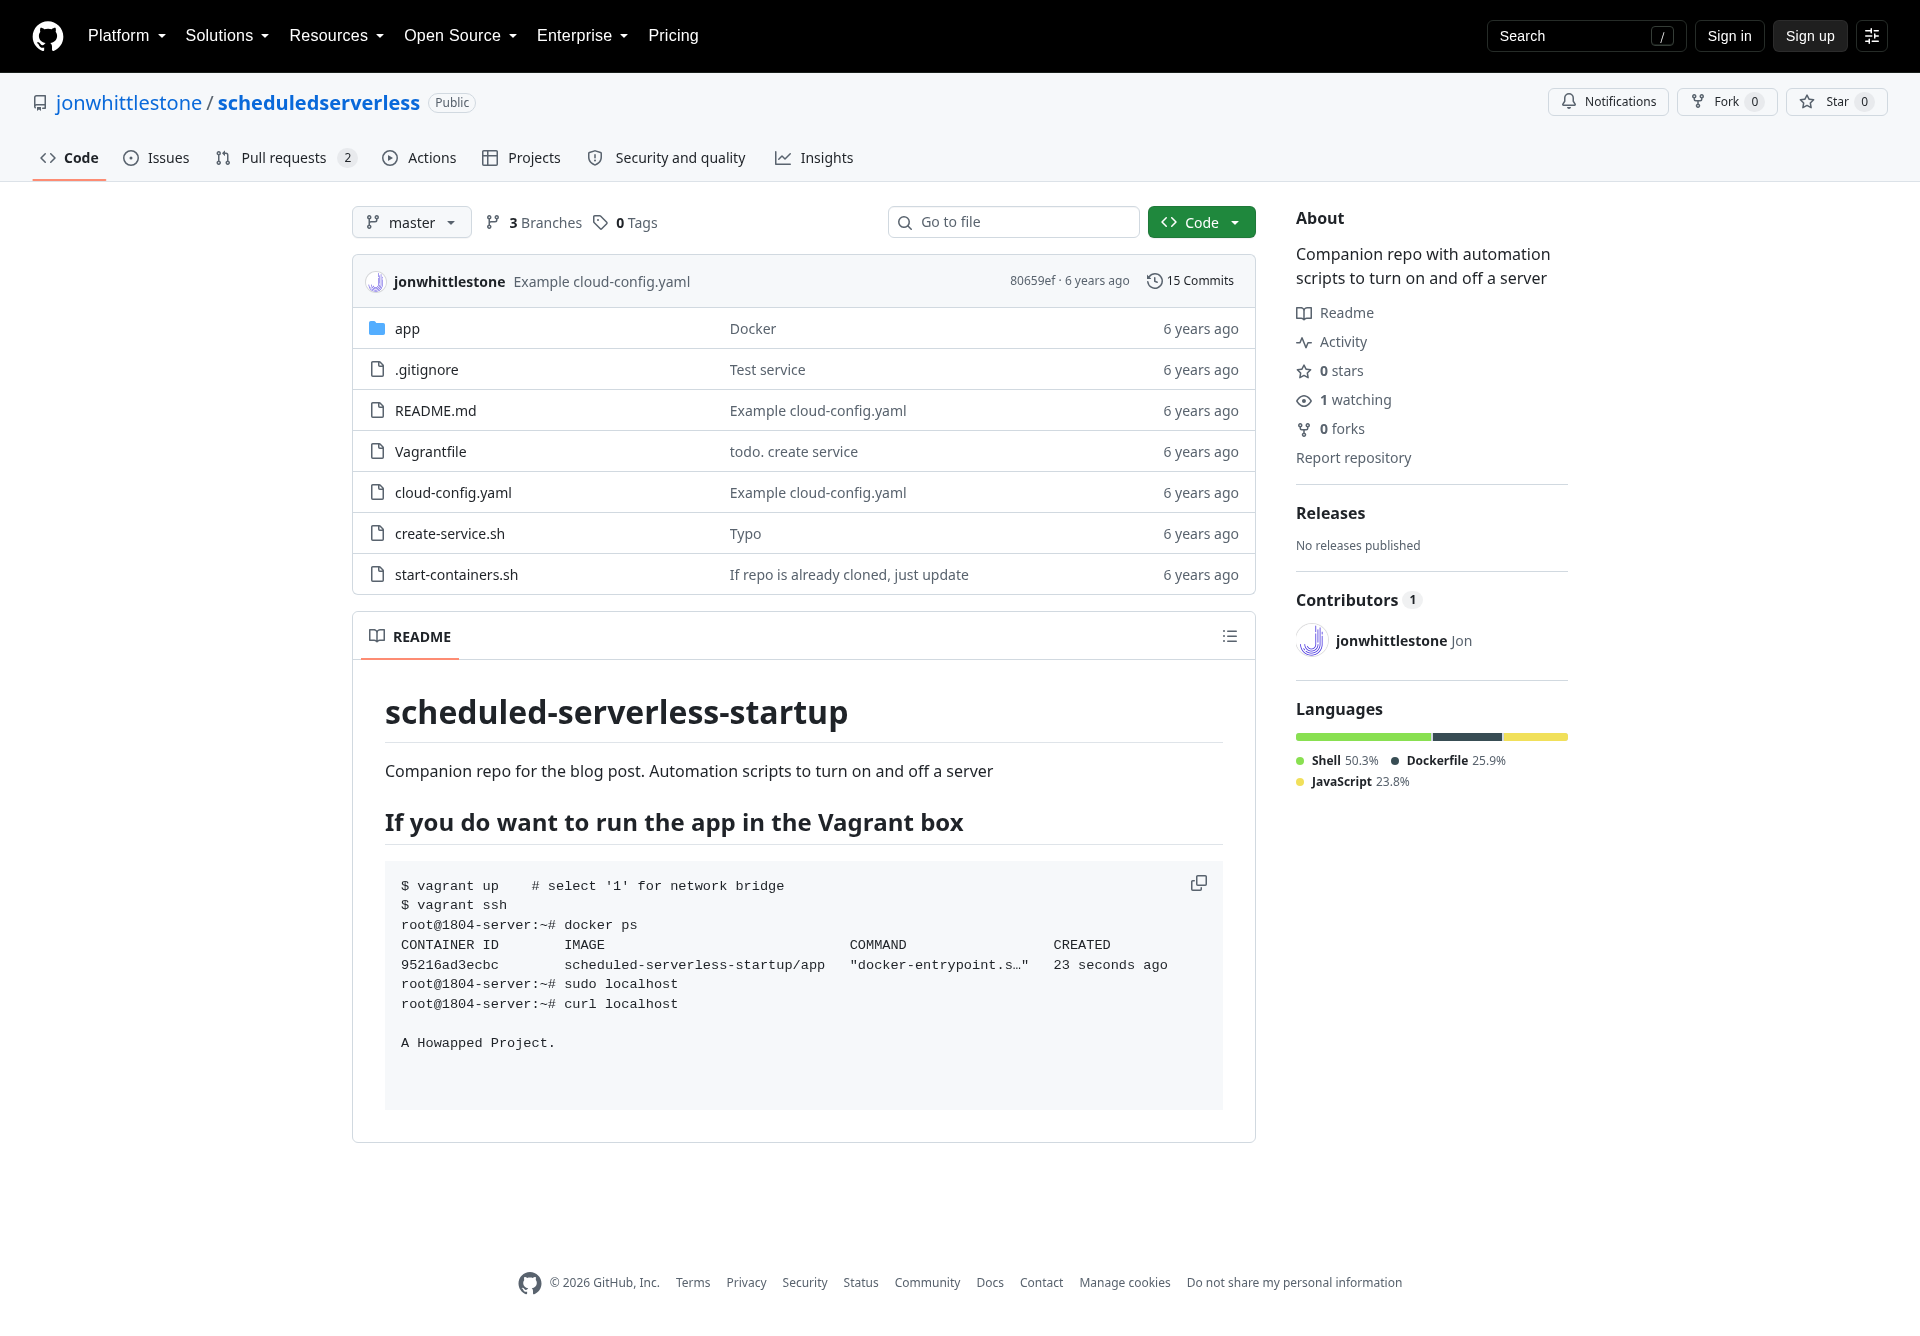View the 0 Tags link
The width and height of the screenshot is (1920, 1336).
pos(625,223)
